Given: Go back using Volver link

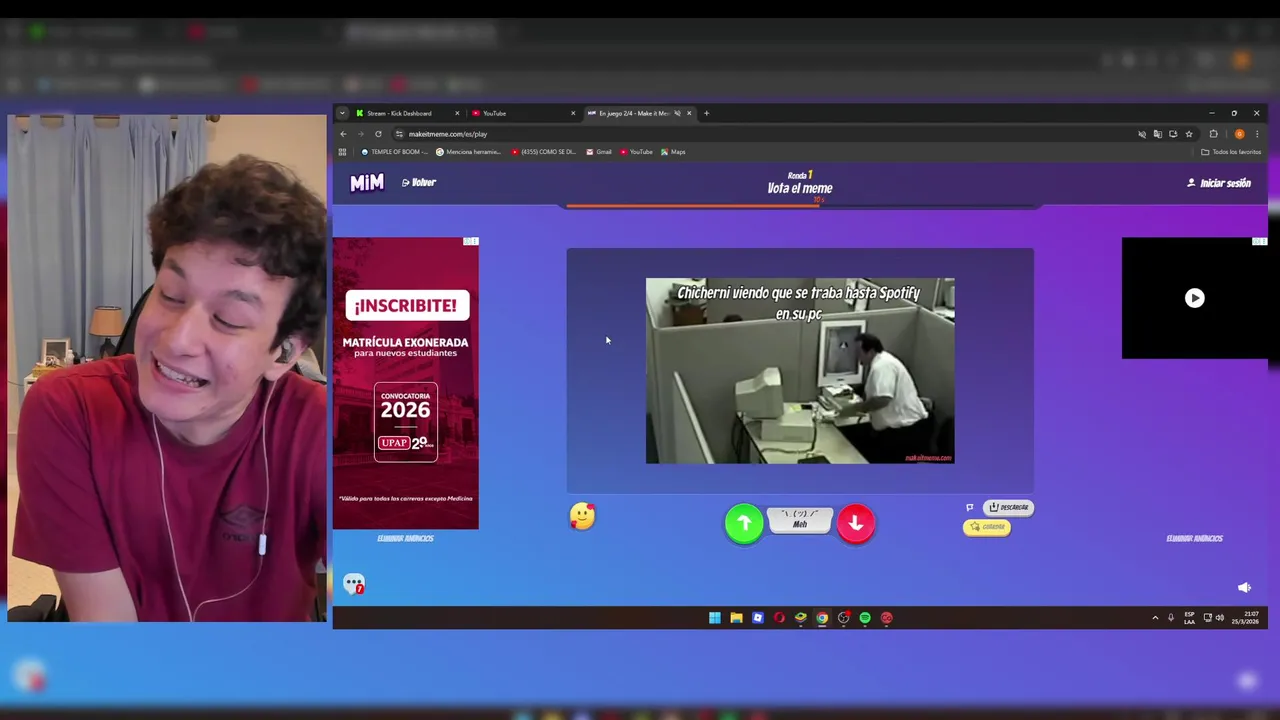Looking at the screenshot, I should click(419, 182).
